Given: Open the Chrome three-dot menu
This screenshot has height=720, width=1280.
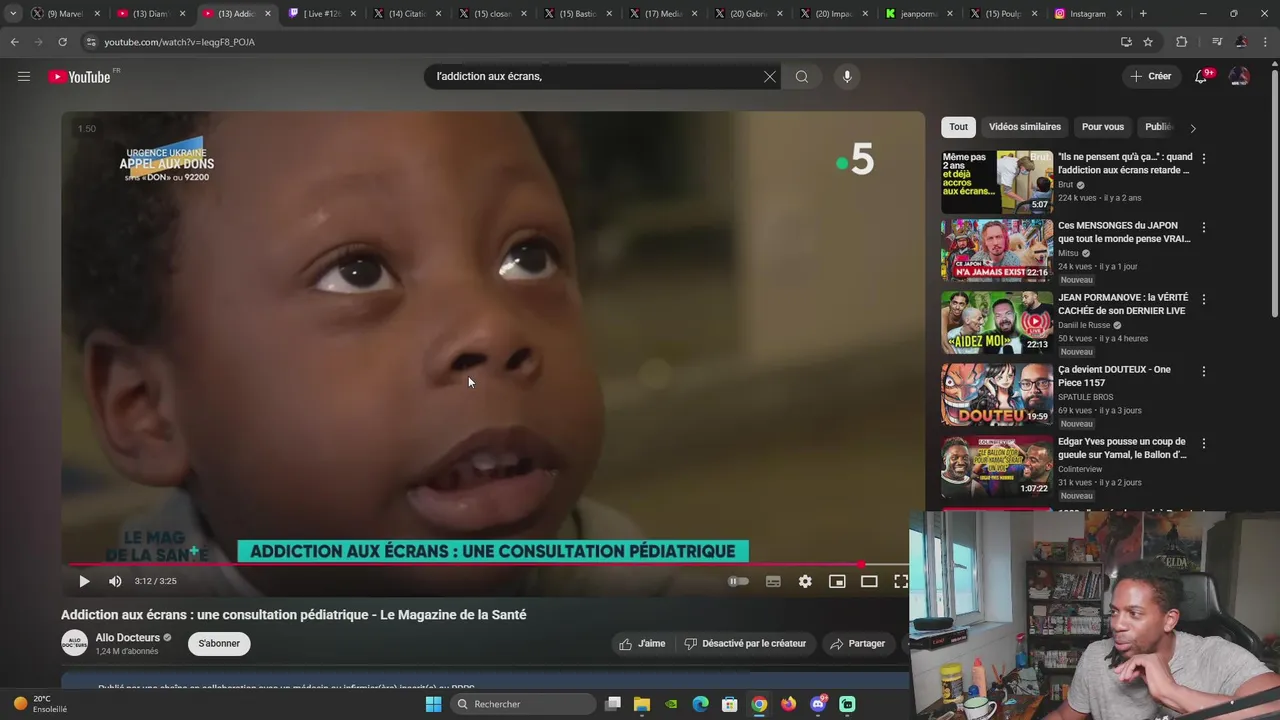Looking at the screenshot, I should tap(1266, 42).
